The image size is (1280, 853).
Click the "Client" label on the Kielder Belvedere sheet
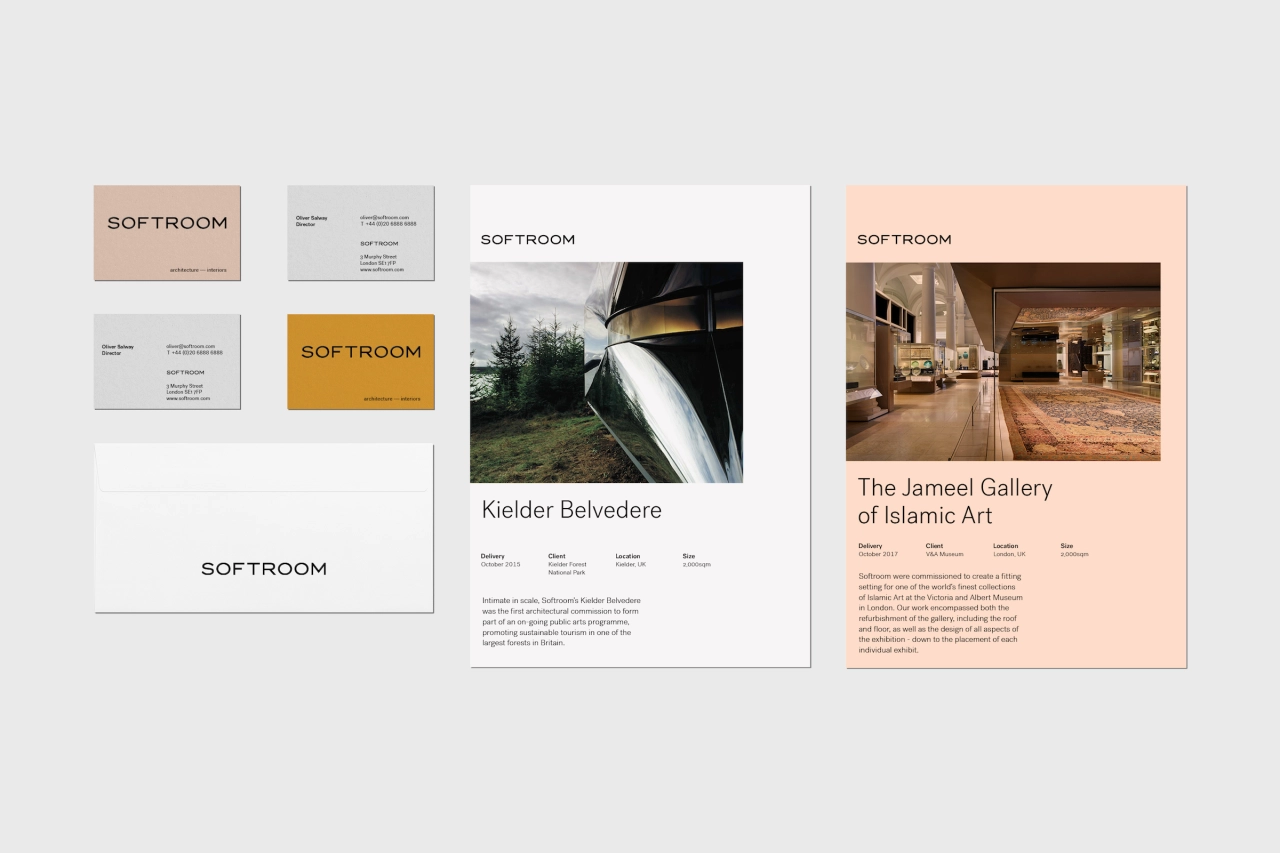556,556
